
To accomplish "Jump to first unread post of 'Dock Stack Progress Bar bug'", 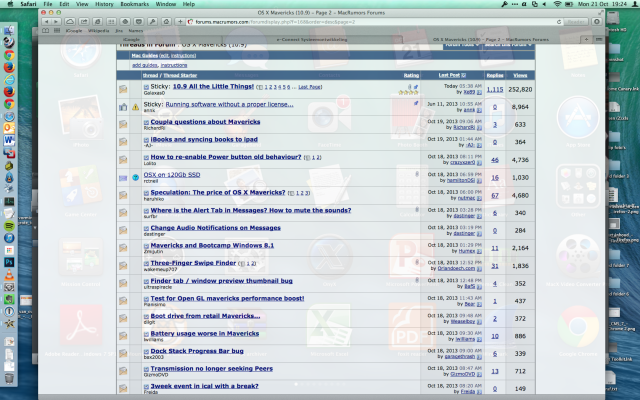I will pyautogui.click(x=146, y=351).
